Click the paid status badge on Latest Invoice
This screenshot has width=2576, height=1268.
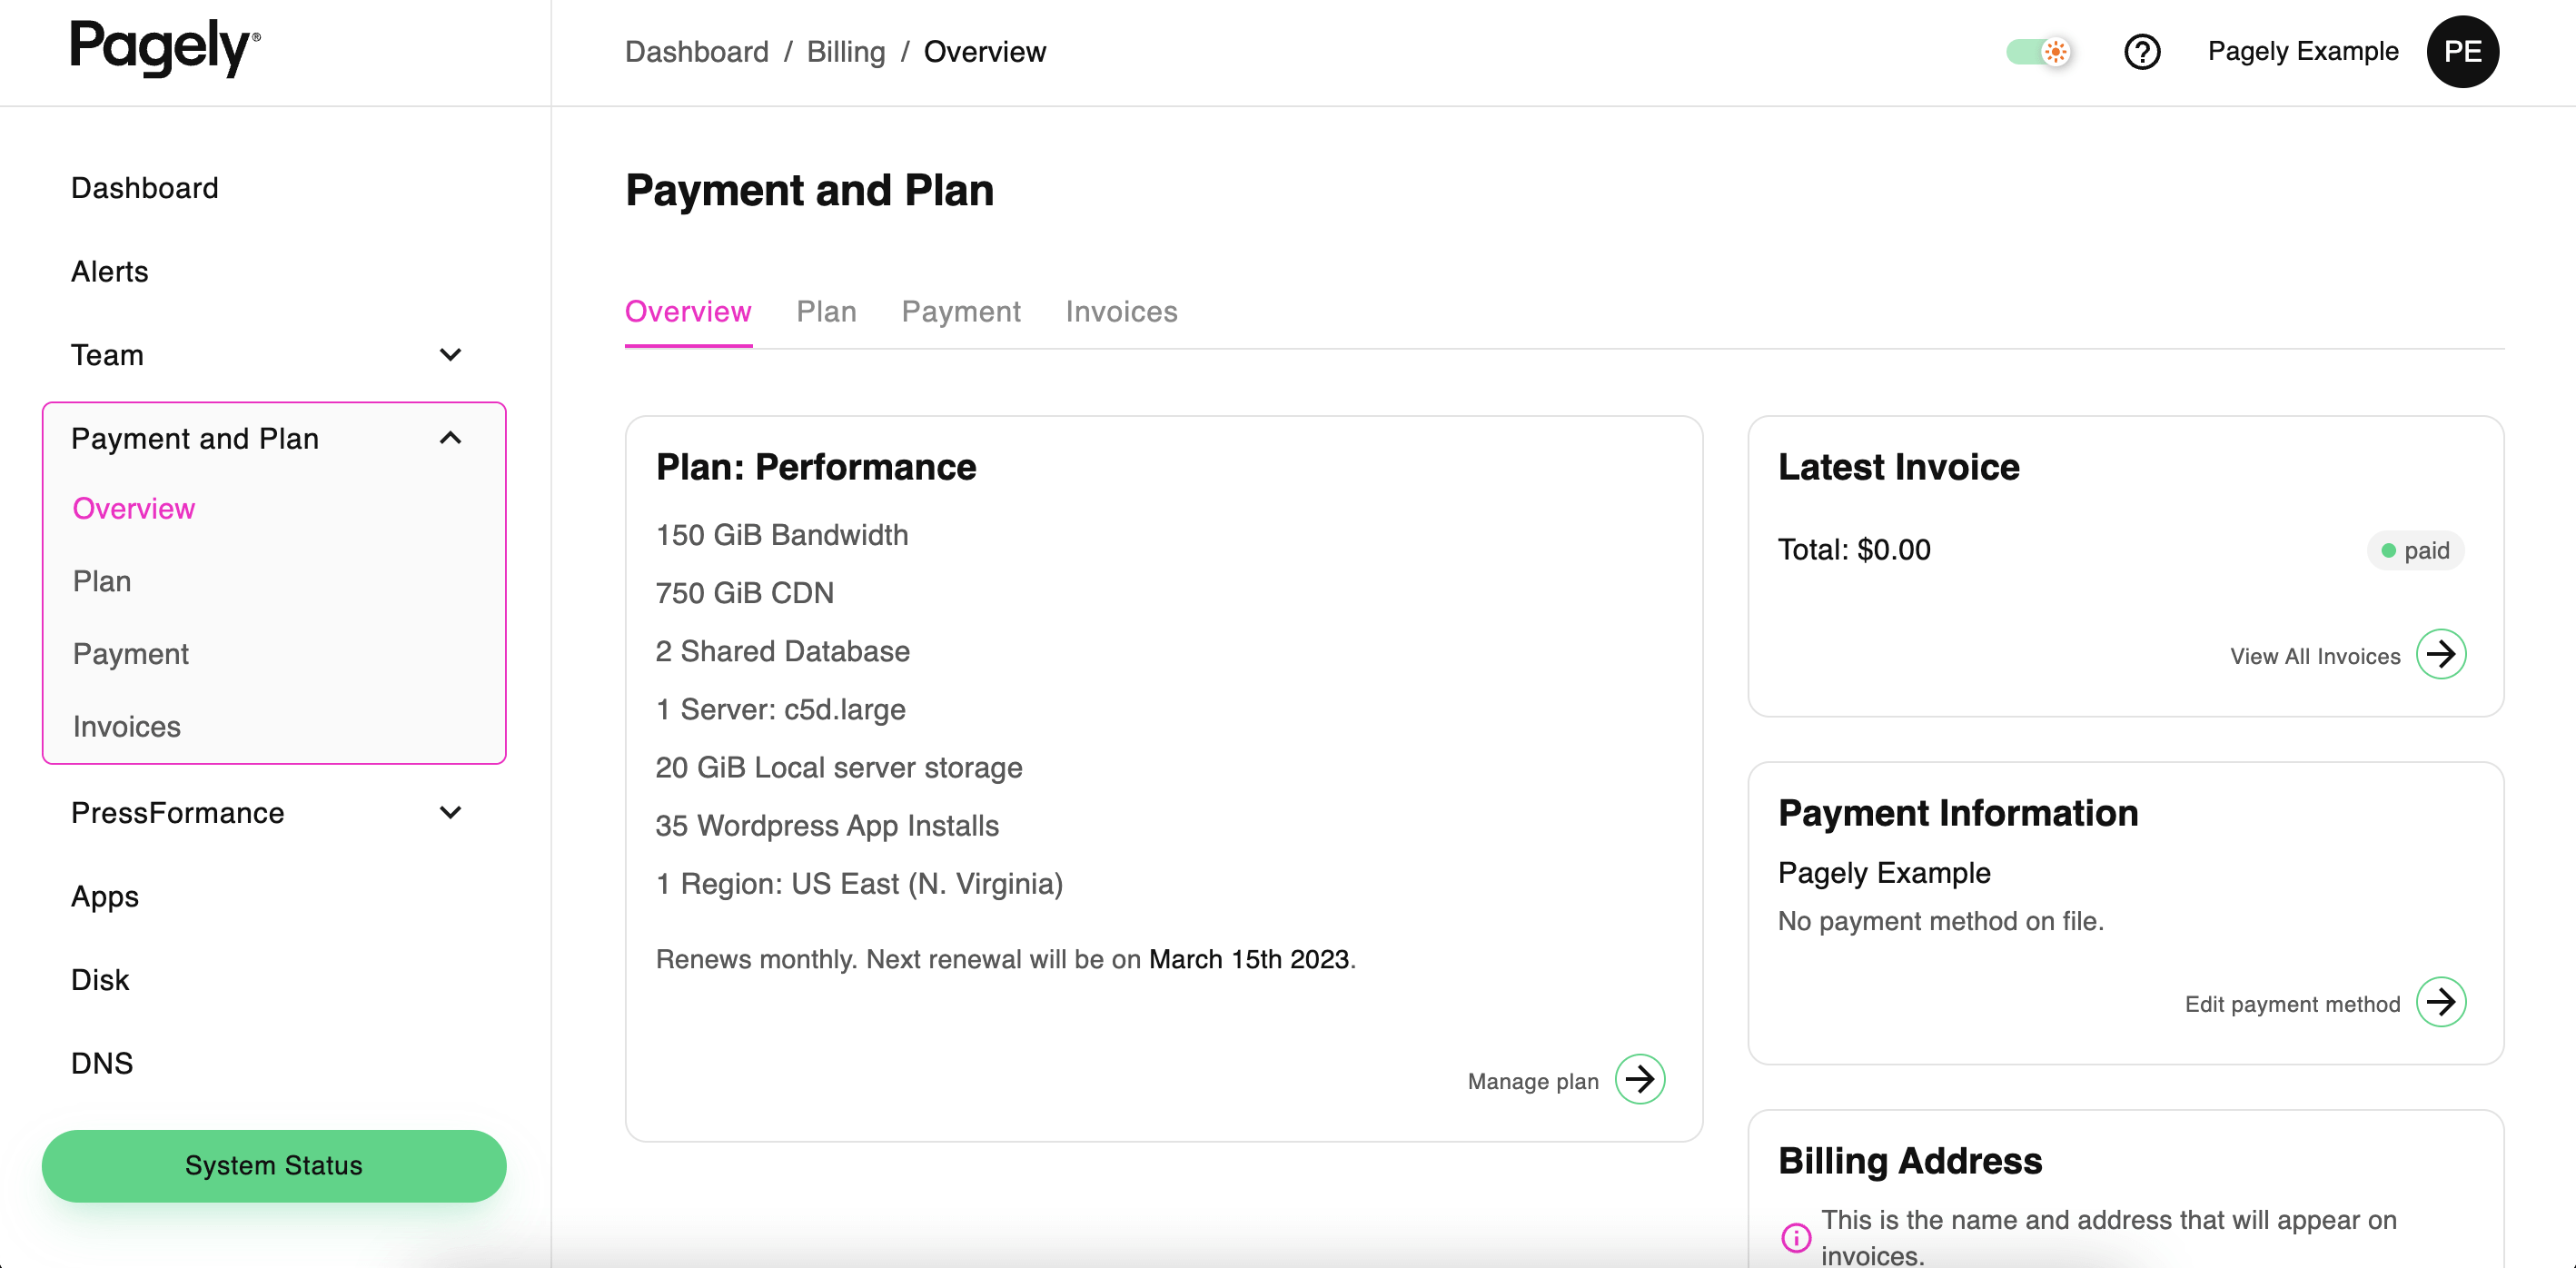(2415, 550)
